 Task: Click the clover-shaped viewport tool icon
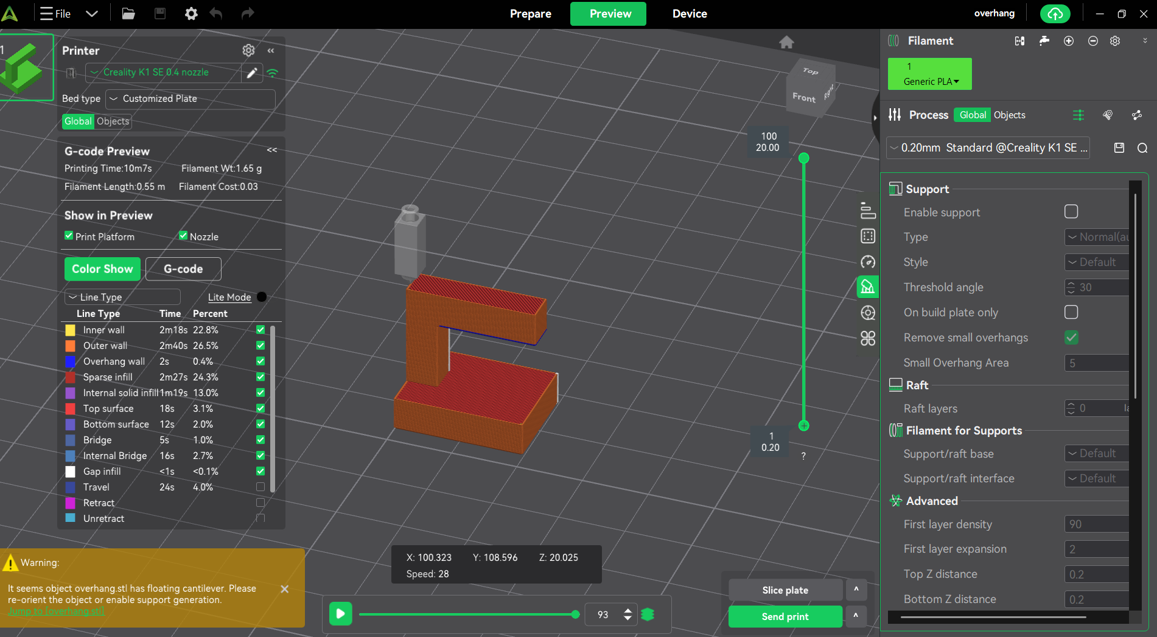tap(868, 338)
